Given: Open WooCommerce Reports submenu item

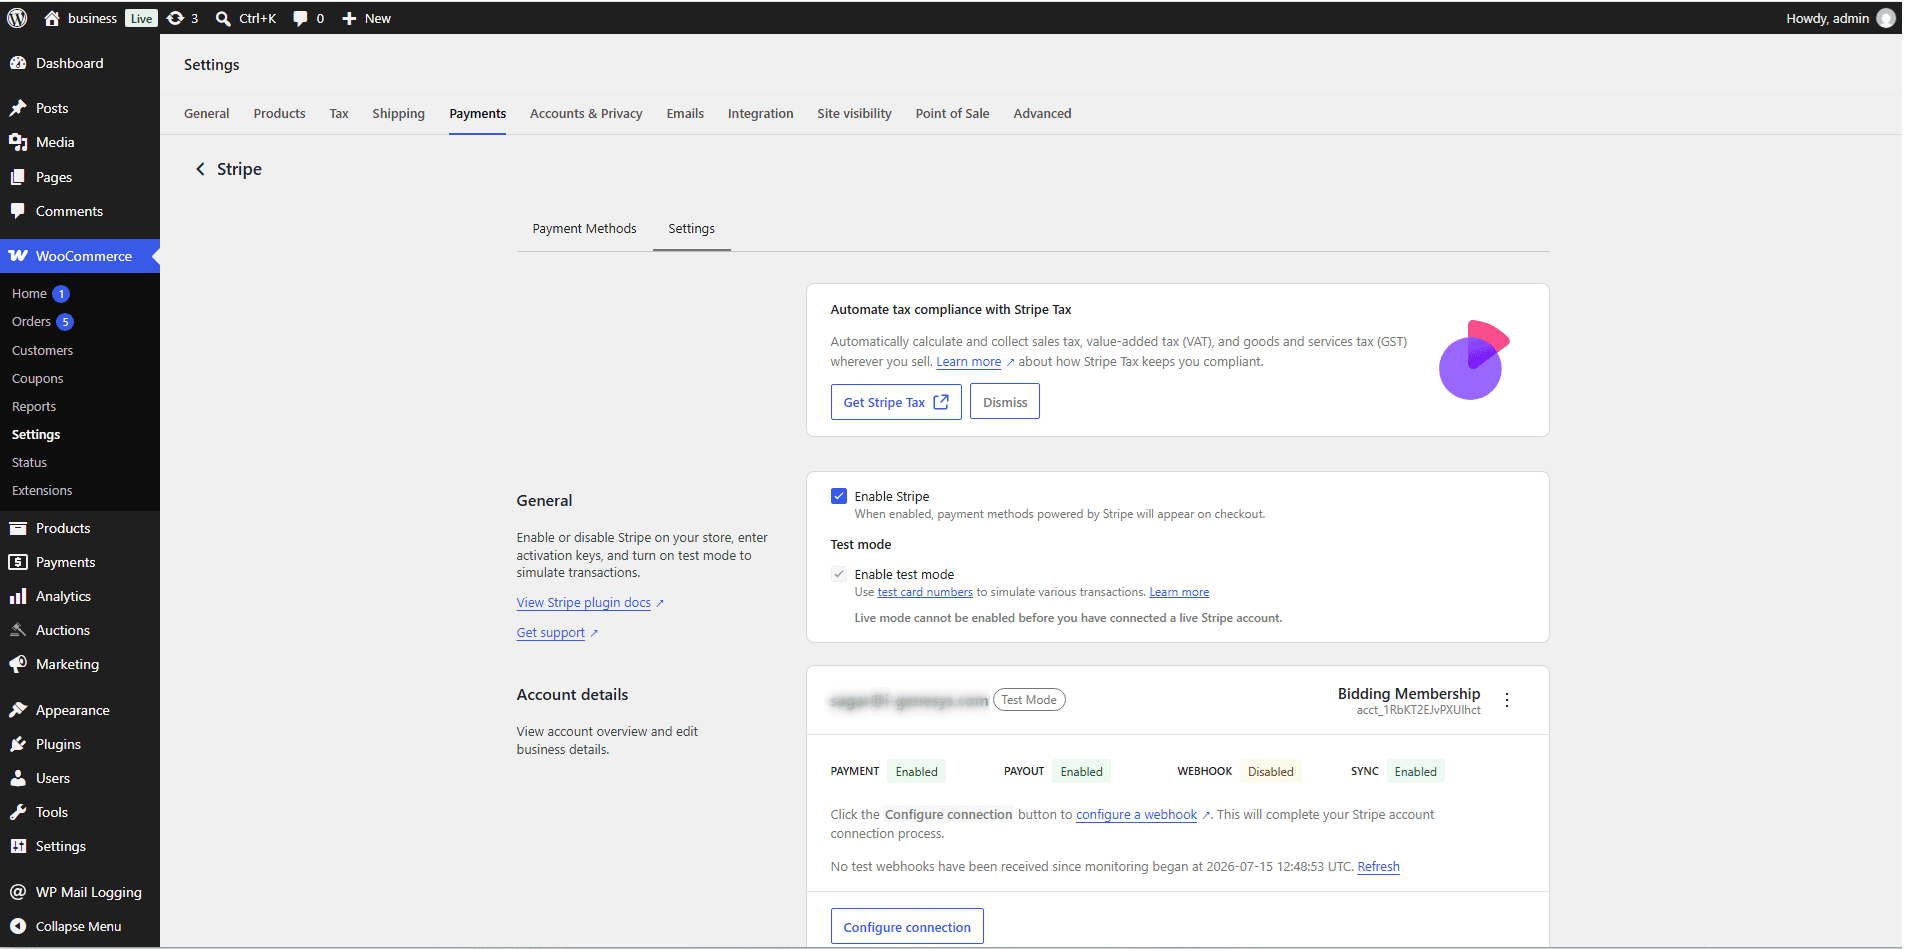Looking at the screenshot, I should coord(34,406).
